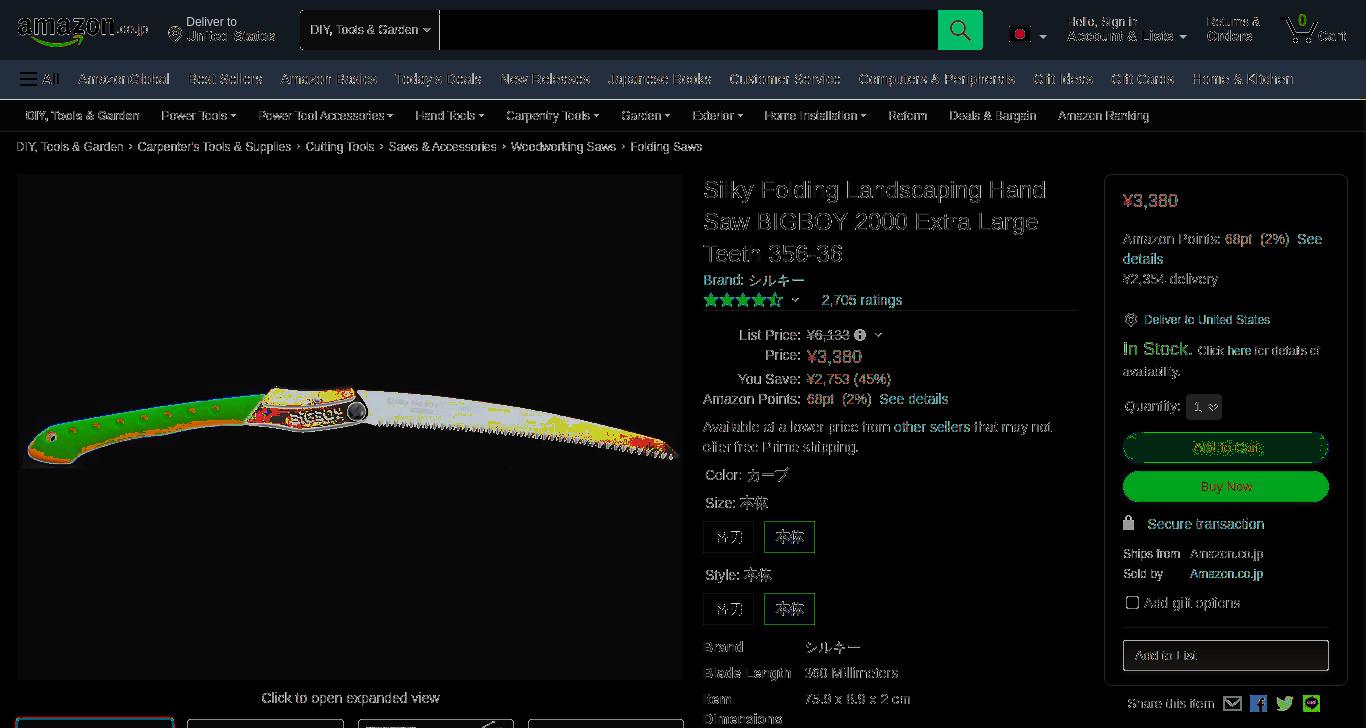Click the Brand シルキー link
The image size is (1366, 728).
pos(754,280)
